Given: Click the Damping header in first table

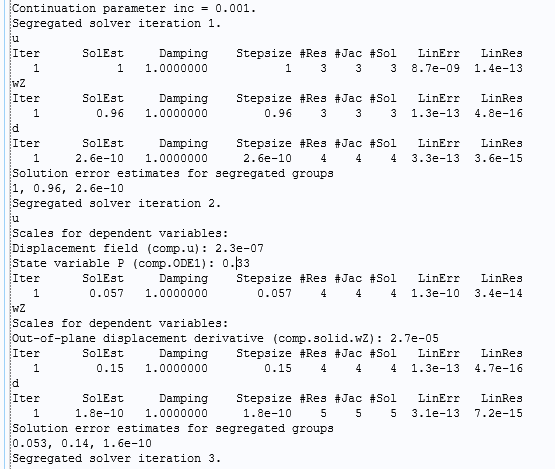Looking at the screenshot, I should [183, 53].
